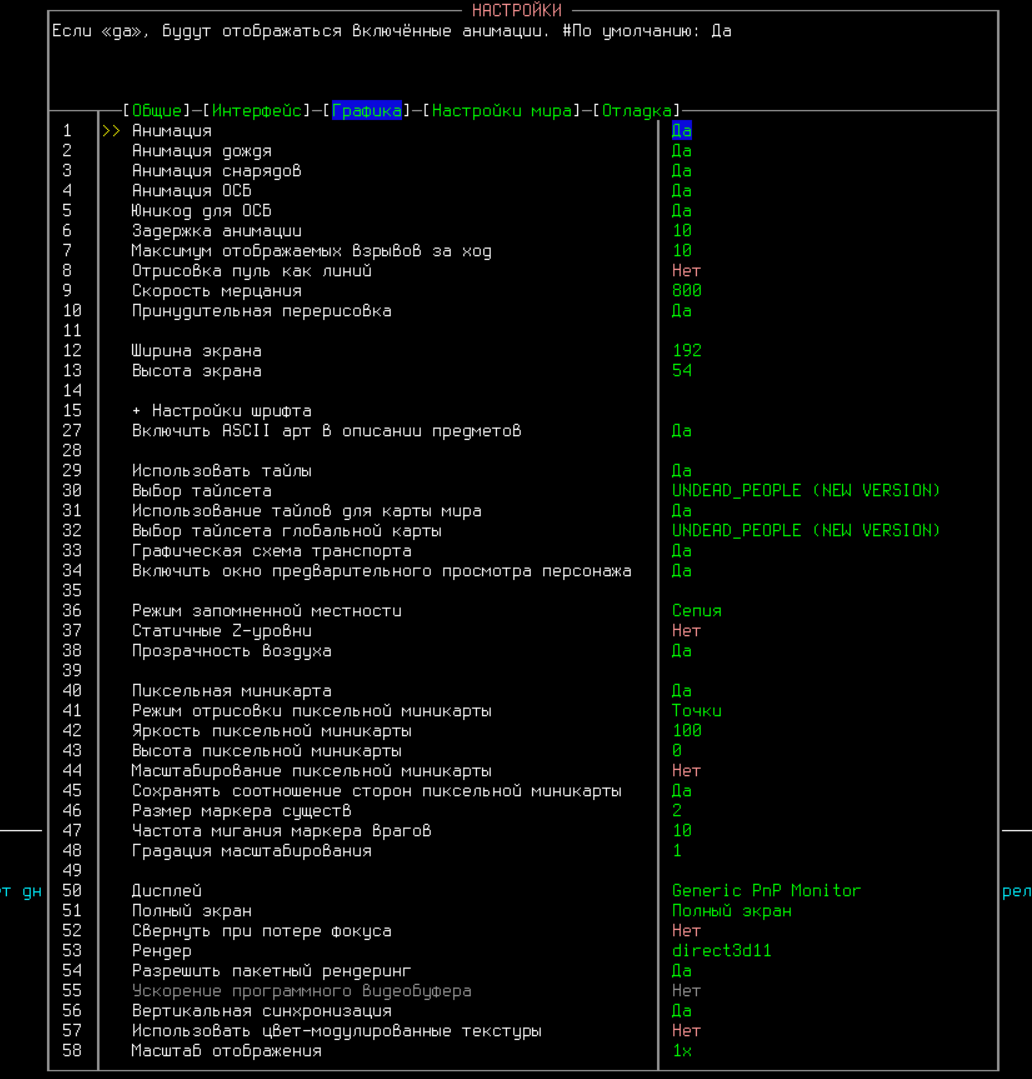Viewport: 1032px width, 1079px height.
Task: Edit Яркость пиксельной миникарты value 100
Action: click(x=687, y=730)
